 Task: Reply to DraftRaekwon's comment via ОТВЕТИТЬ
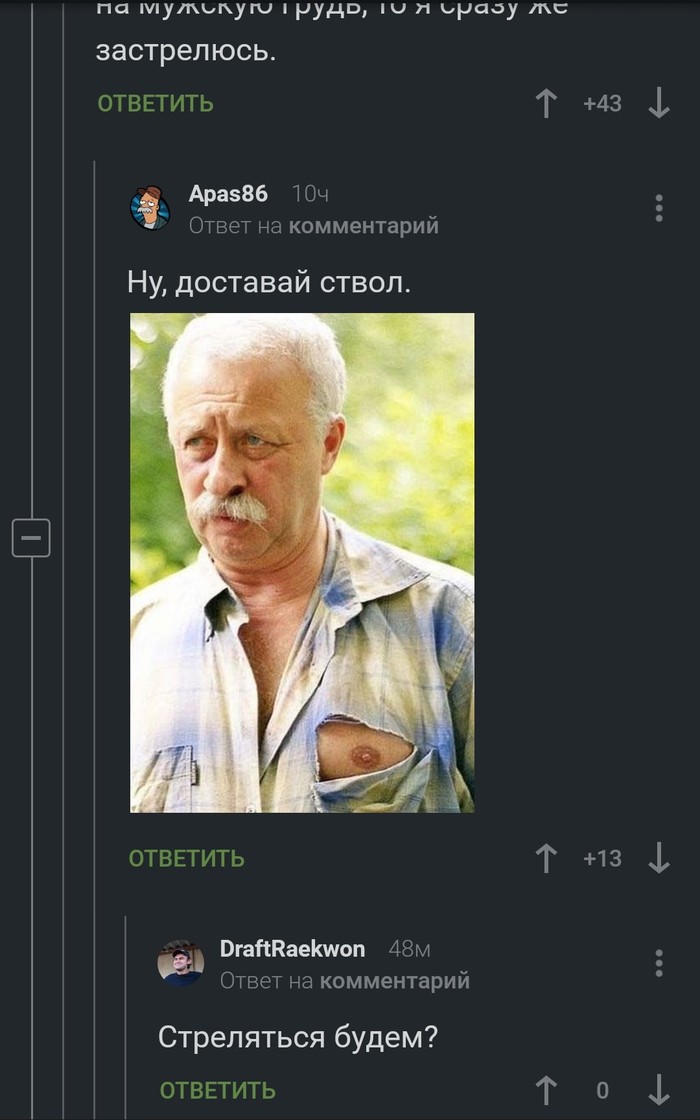coord(217,1090)
